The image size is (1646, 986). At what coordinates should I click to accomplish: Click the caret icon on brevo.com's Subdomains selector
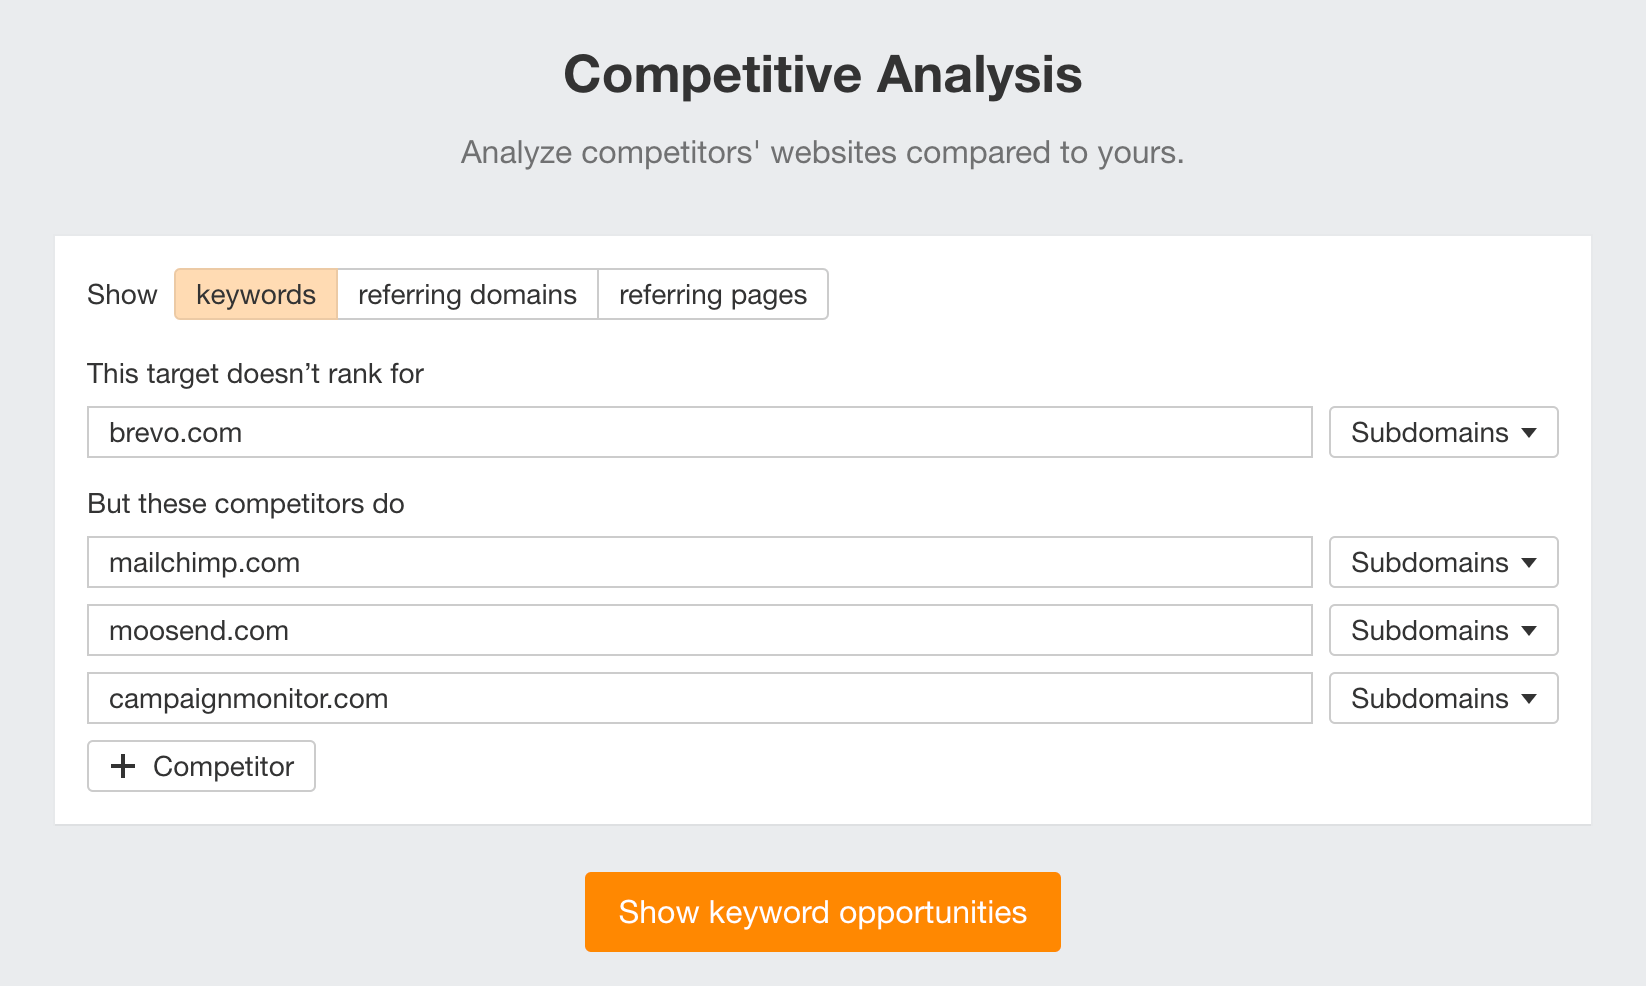click(1529, 432)
